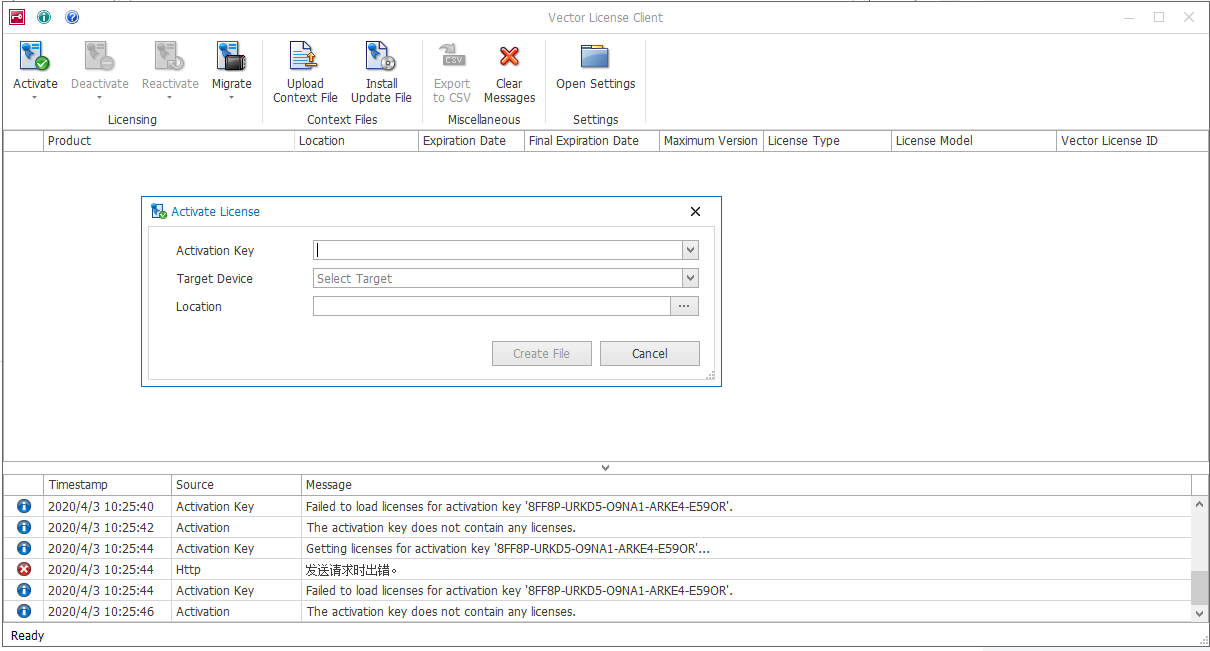1210x651 pixels.
Task: Clear all messages using Clear Messages icon
Action: (x=509, y=57)
